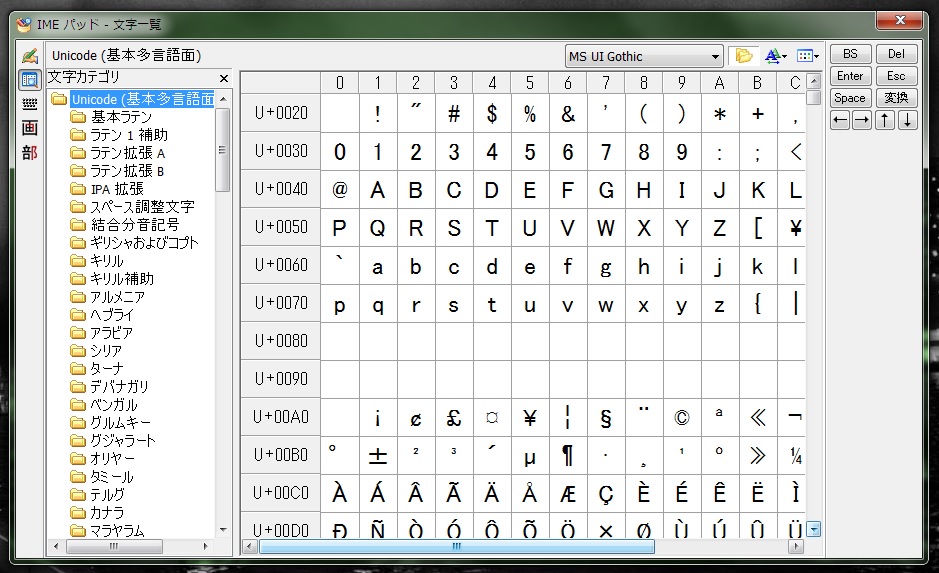Screen dimensions: 939x573
Task: Select the 基本ラテン category
Action: pyautogui.click(x=120, y=117)
